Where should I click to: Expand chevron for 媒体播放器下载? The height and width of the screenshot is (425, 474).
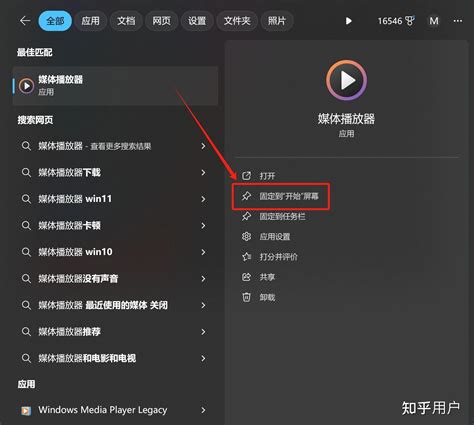point(203,172)
